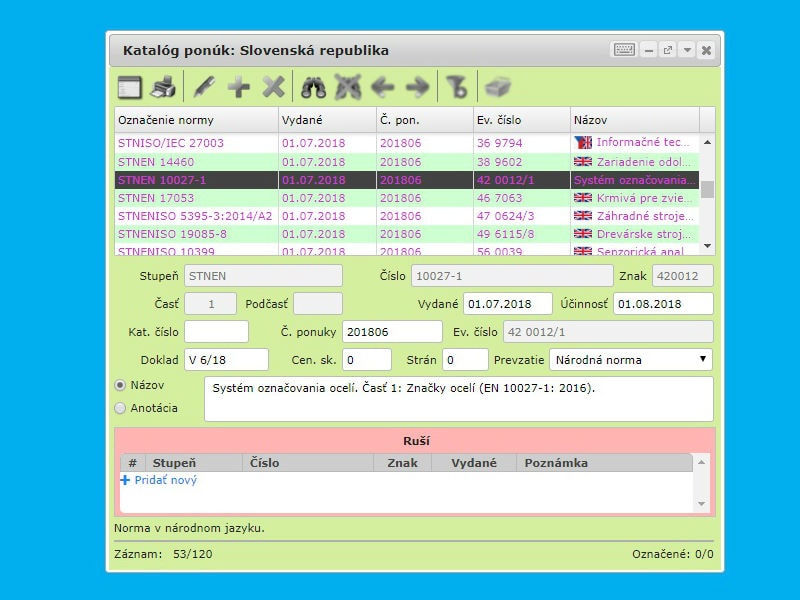Click the list scrollbar thumb
Image resolution: width=800 pixels, height=600 pixels.
click(707, 189)
